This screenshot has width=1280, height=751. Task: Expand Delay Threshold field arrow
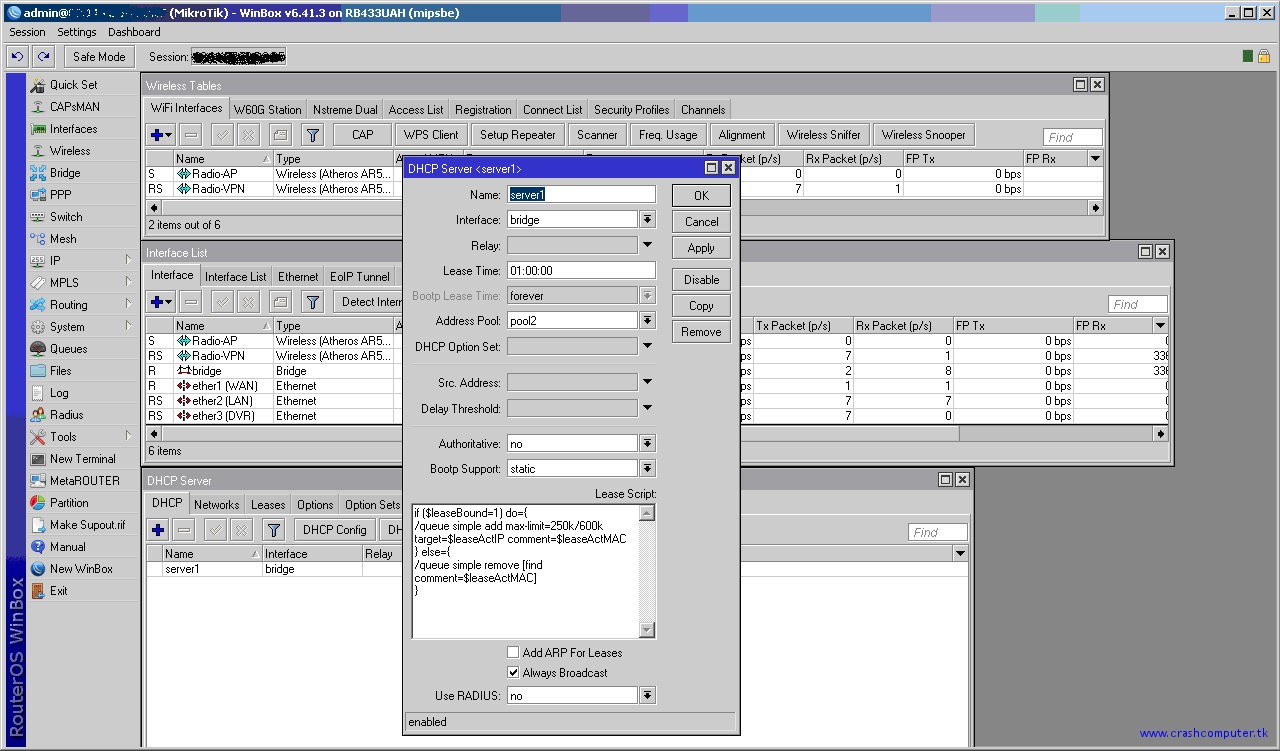coord(648,408)
